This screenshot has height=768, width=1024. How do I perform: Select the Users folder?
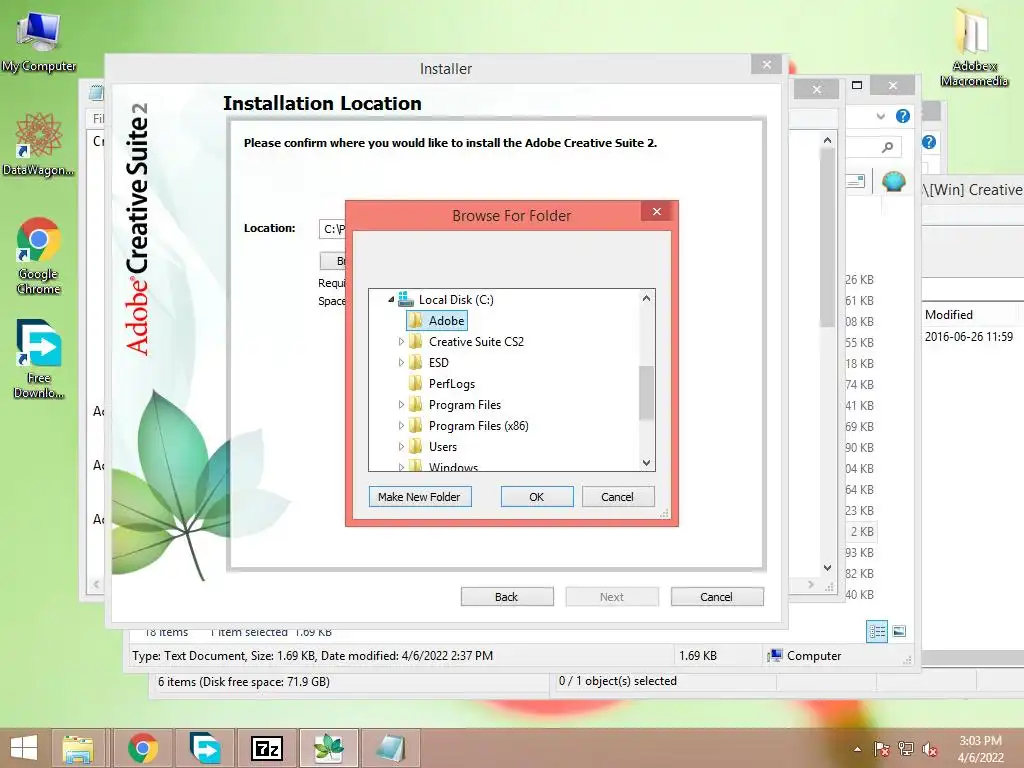[433, 447]
